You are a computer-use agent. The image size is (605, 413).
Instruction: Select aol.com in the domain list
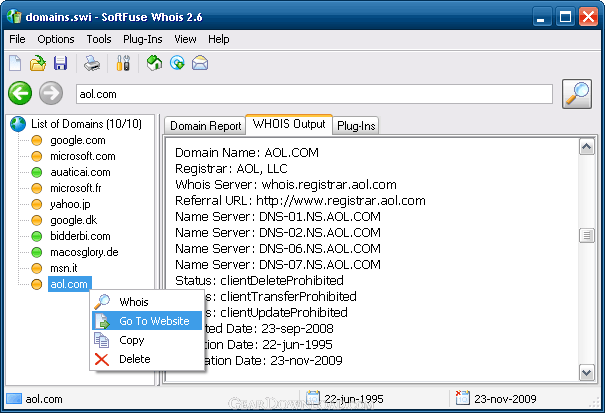click(69, 284)
